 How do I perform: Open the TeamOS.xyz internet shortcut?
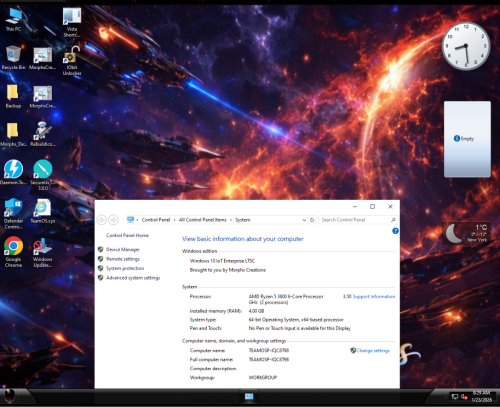(x=43, y=211)
